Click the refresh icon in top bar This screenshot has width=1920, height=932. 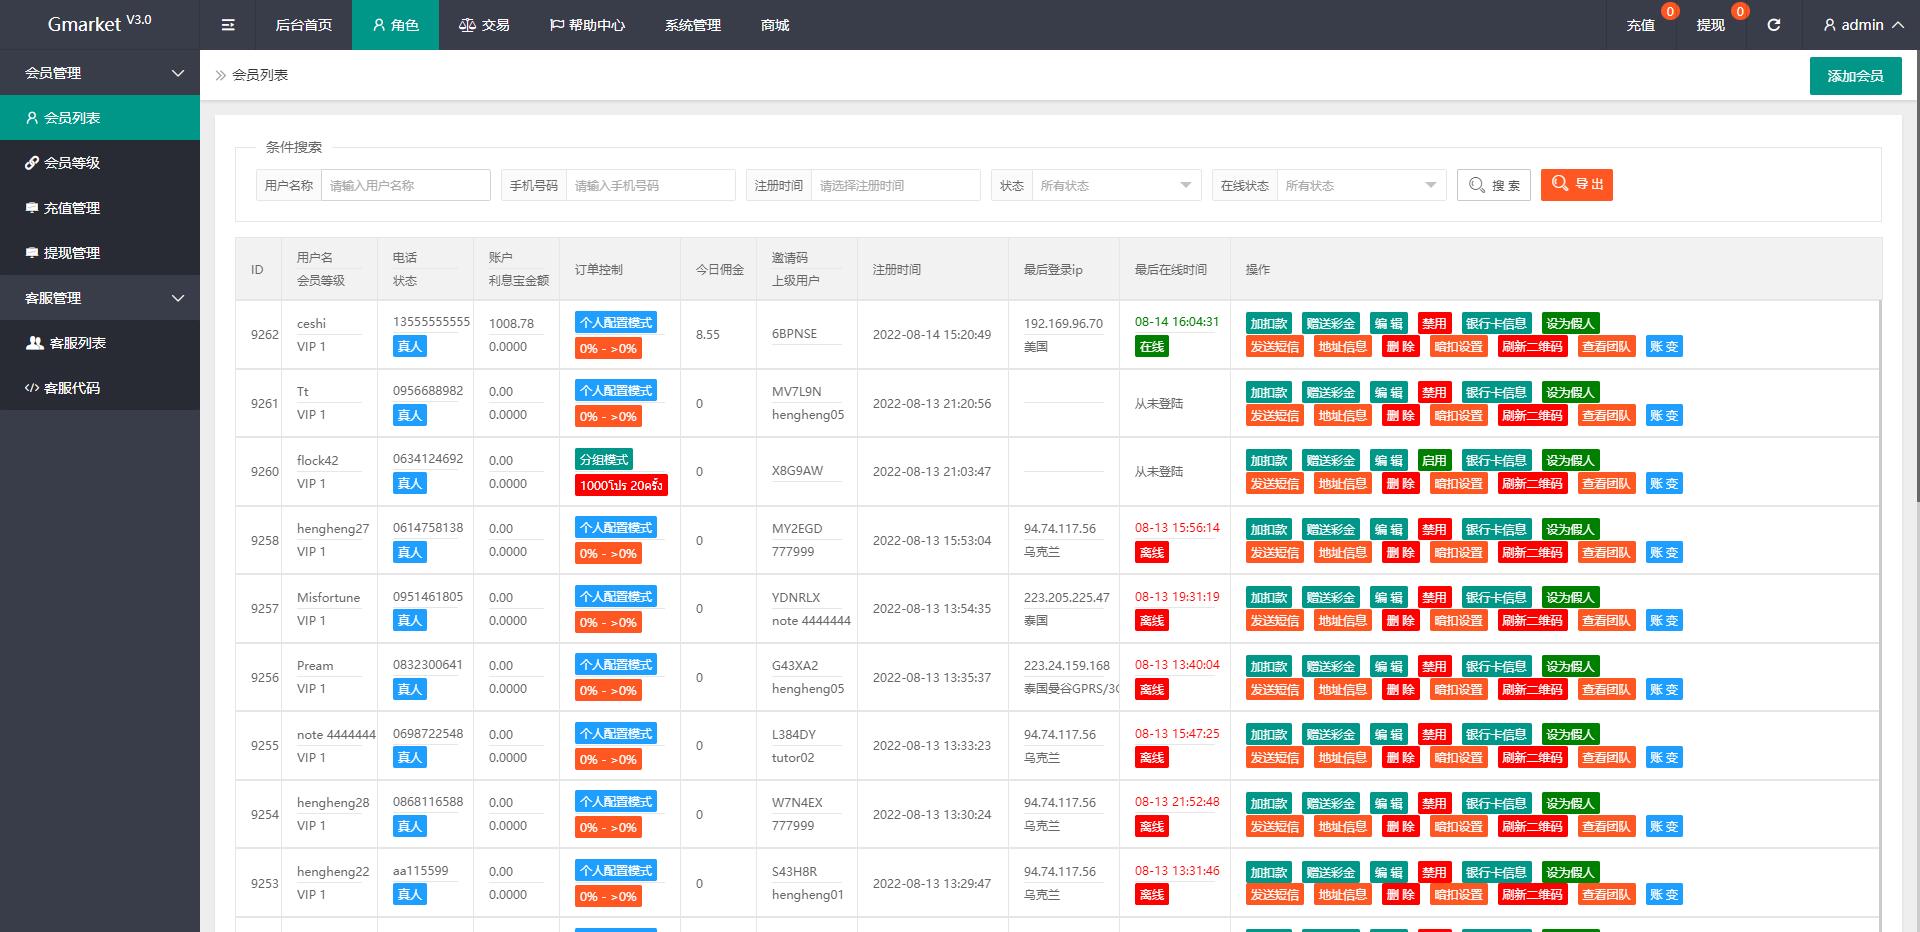click(1773, 25)
